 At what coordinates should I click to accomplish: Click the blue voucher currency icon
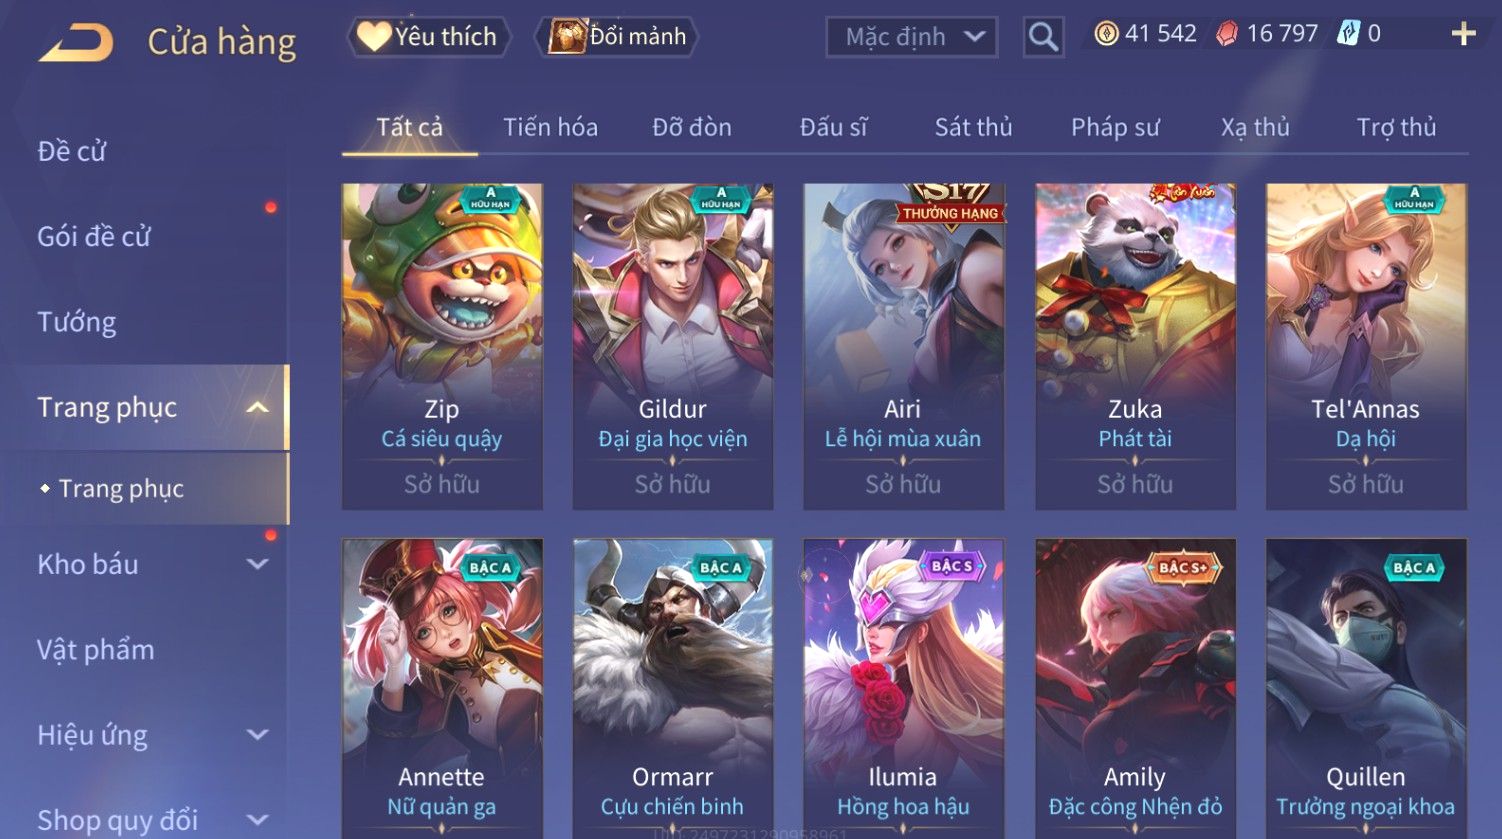[x=1348, y=34]
